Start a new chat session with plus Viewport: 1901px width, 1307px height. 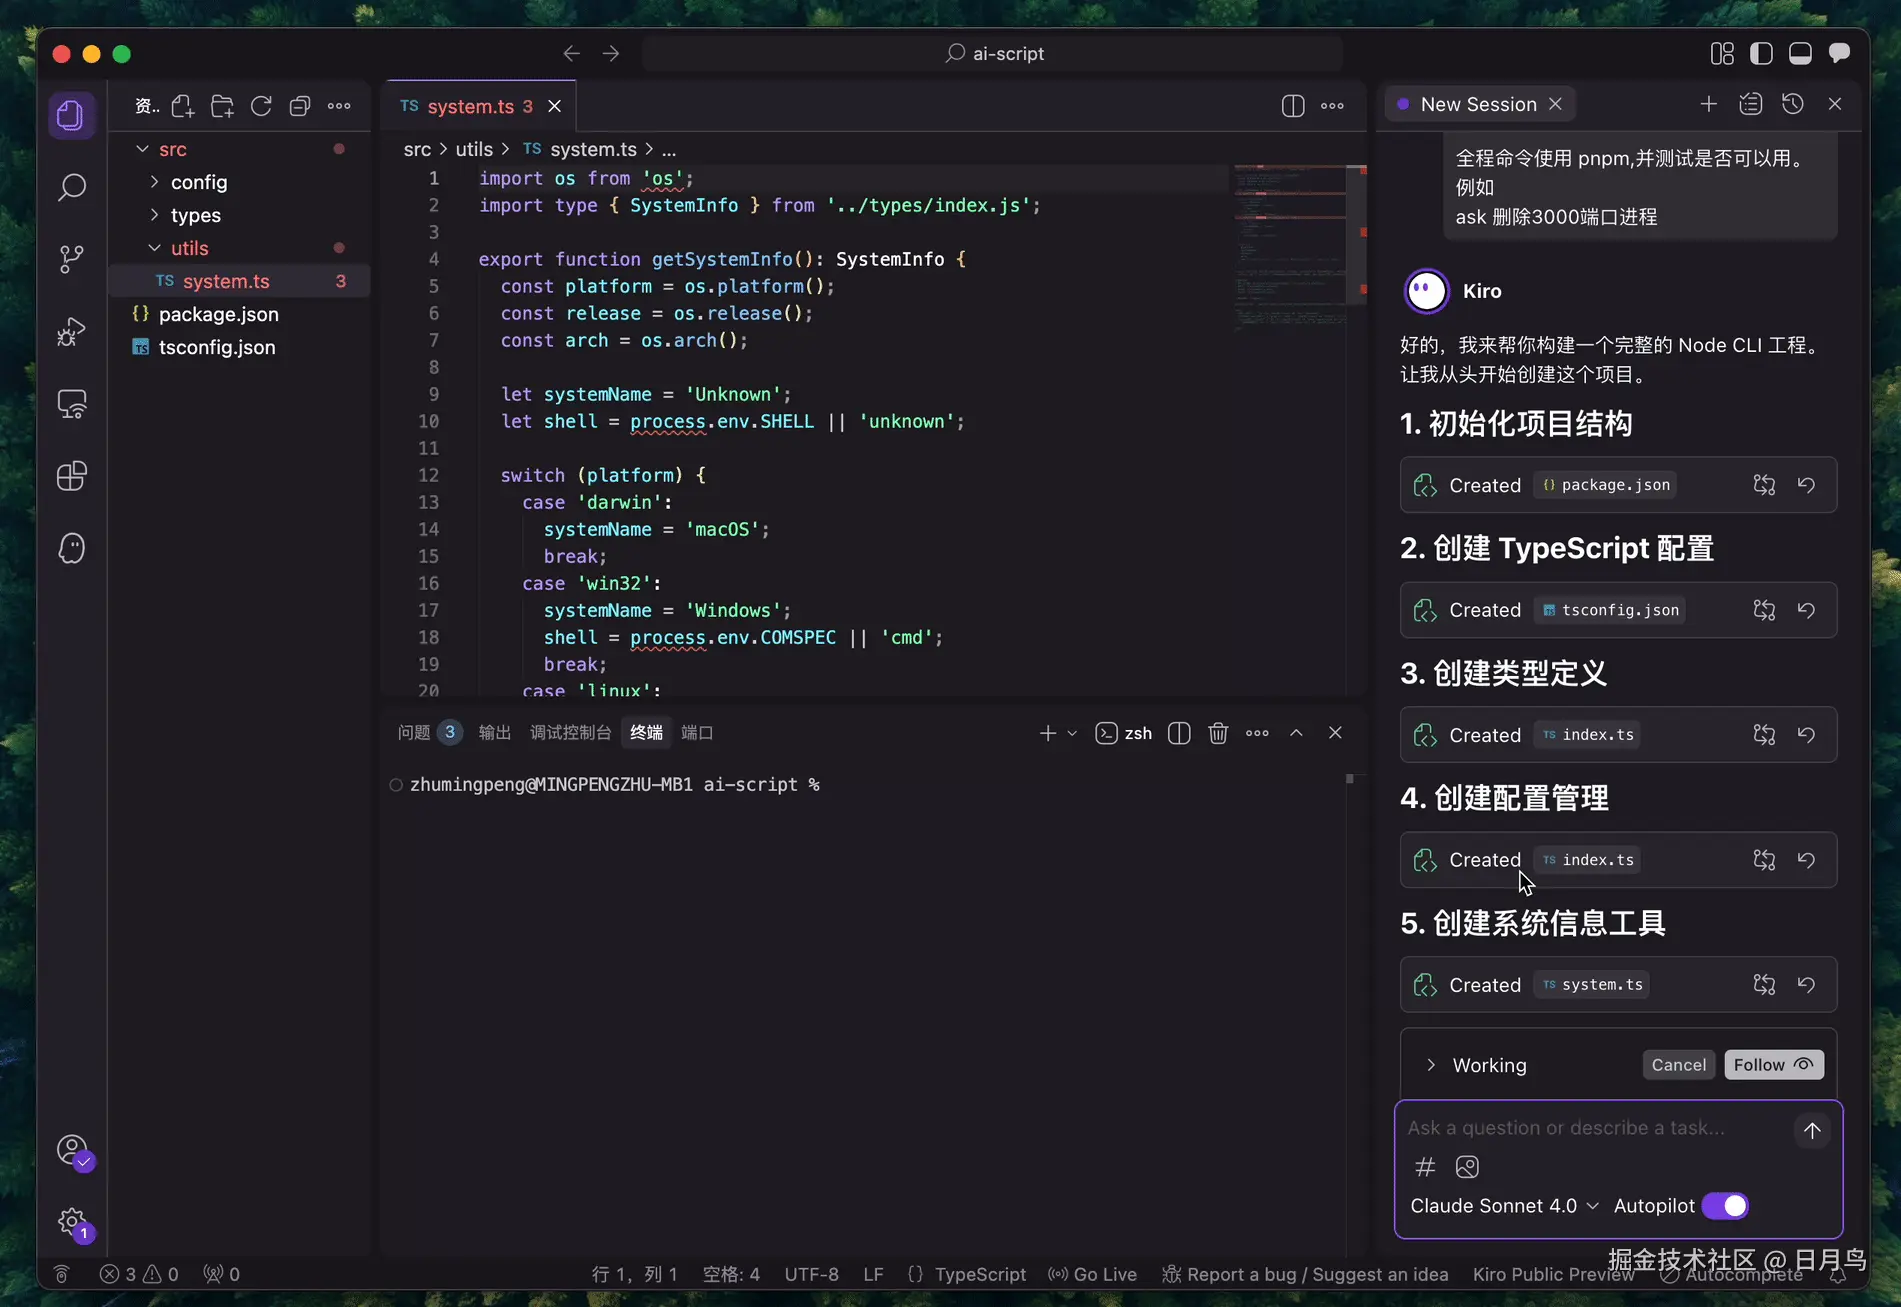(x=1709, y=104)
